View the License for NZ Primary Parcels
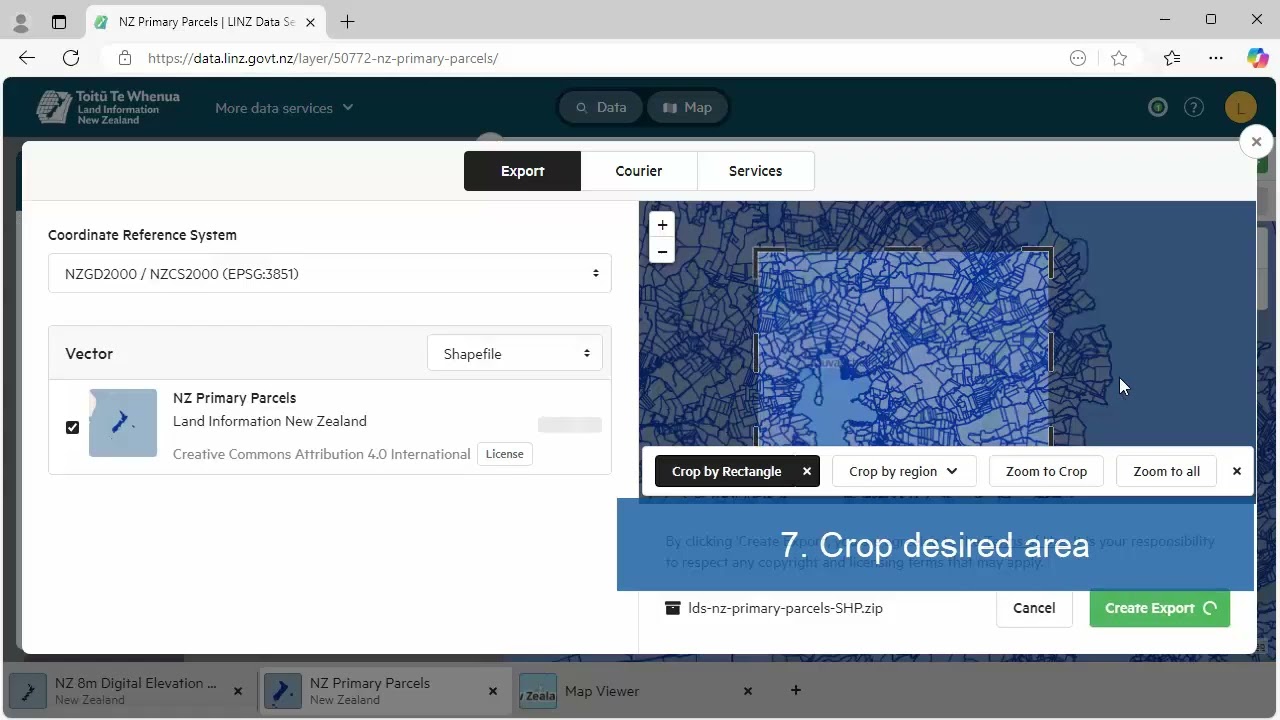 click(x=504, y=454)
